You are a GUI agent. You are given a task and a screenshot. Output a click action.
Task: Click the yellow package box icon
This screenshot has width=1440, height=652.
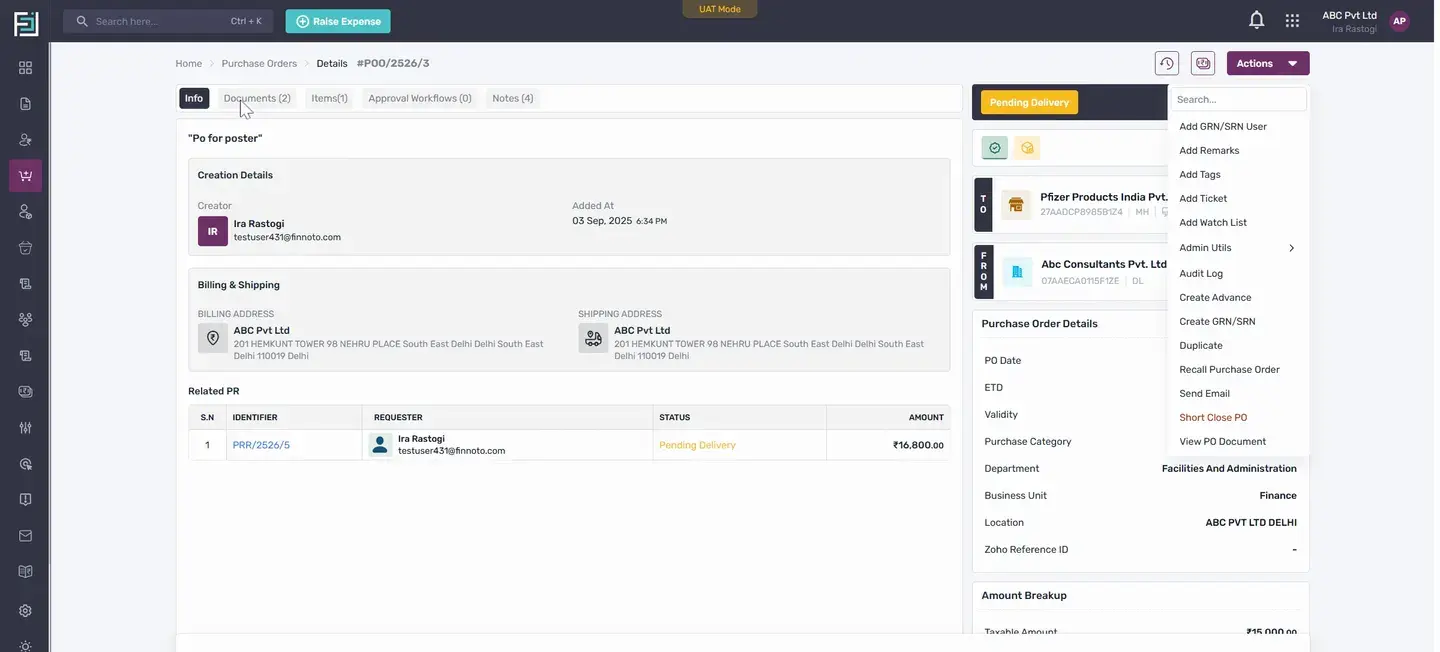1027,148
